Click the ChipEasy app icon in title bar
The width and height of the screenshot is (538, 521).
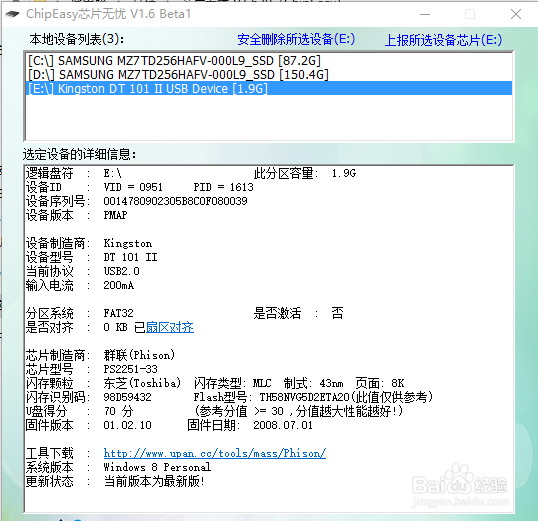pyautogui.click(x=13, y=14)
